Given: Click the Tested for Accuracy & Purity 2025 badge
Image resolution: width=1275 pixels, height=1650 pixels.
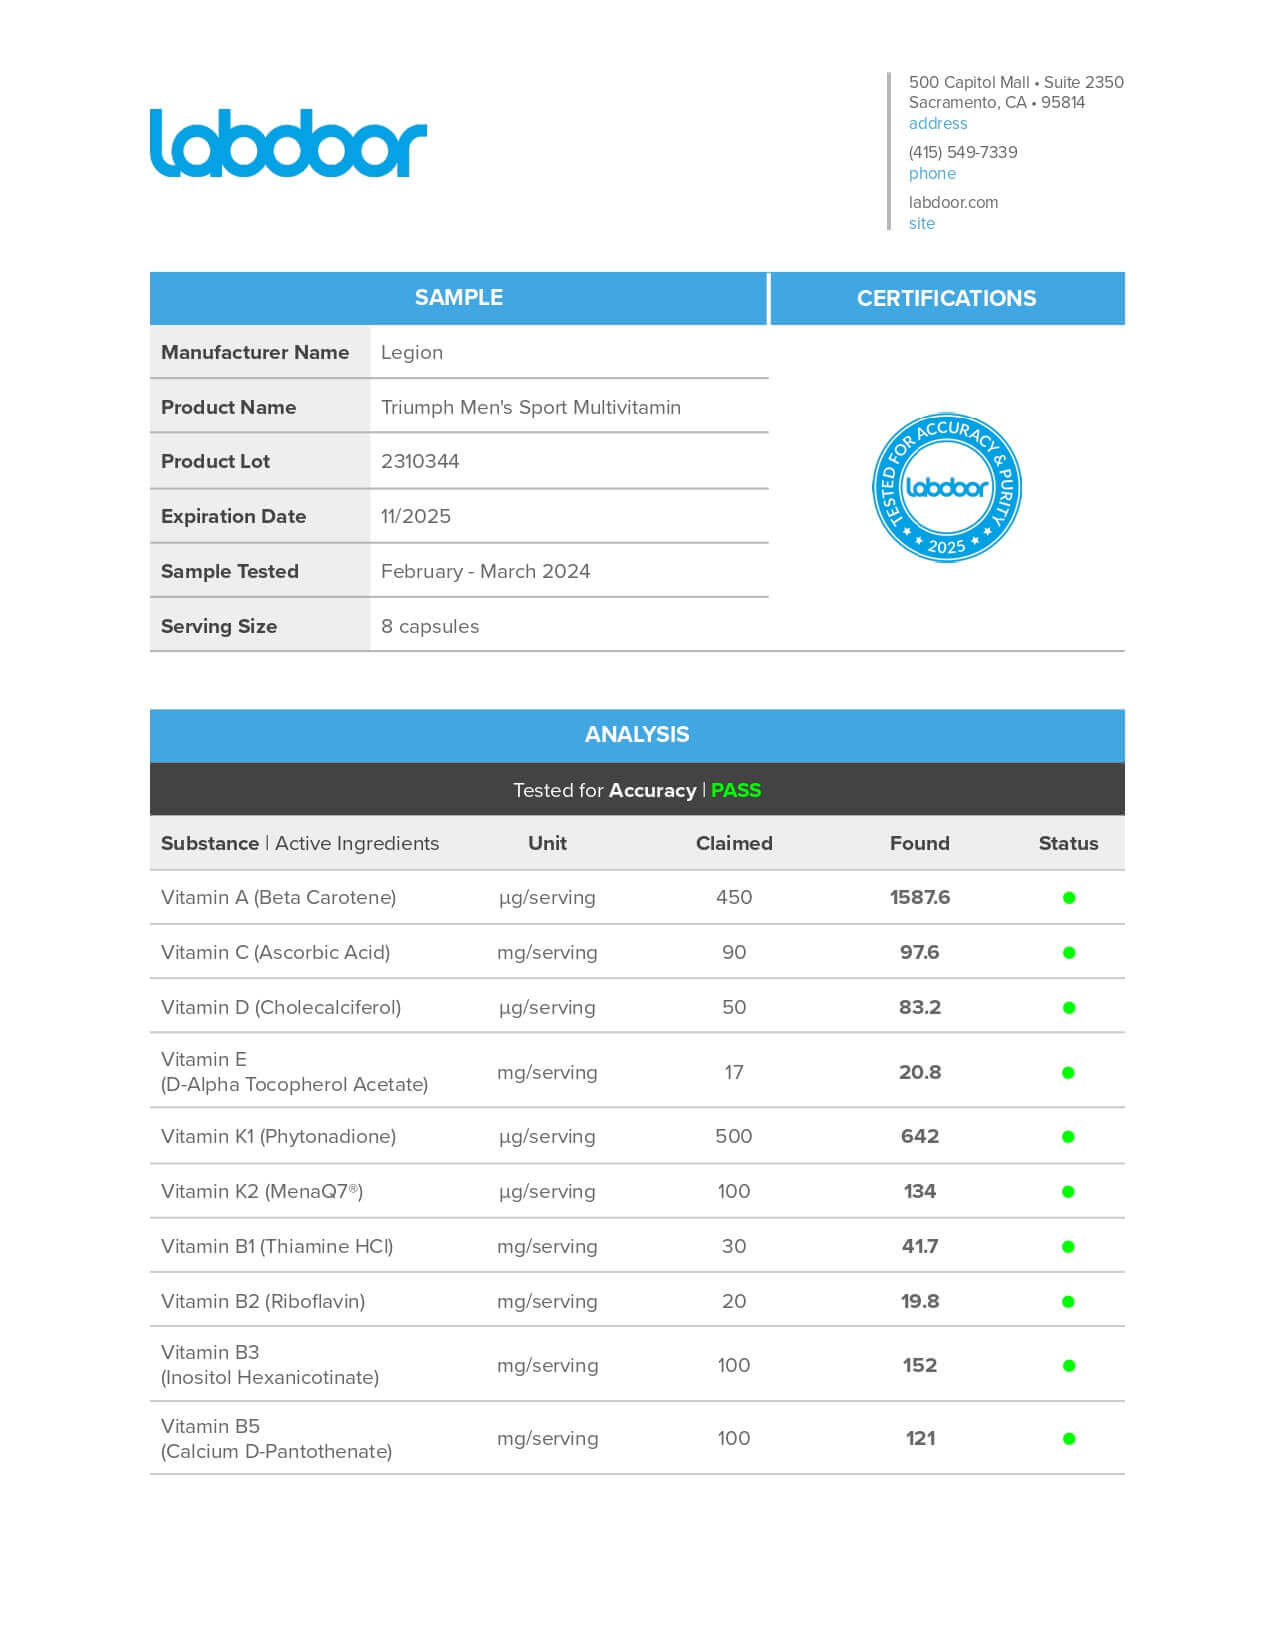Looking at the screenshot, I should point(946,487).
